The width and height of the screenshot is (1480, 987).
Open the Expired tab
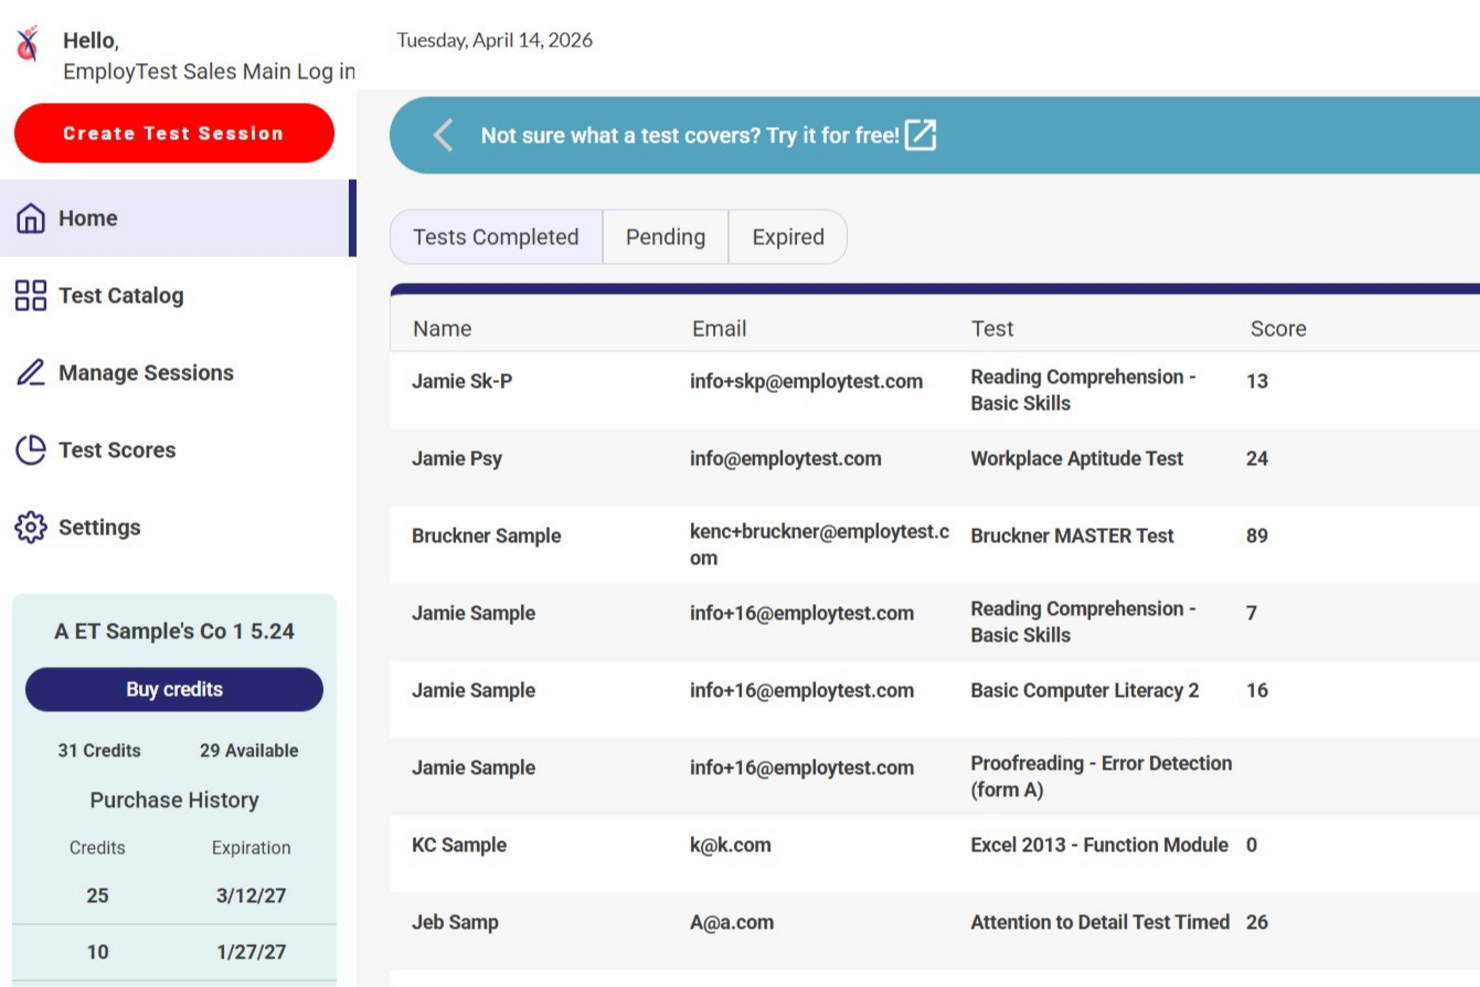click(x=787, y=237)
